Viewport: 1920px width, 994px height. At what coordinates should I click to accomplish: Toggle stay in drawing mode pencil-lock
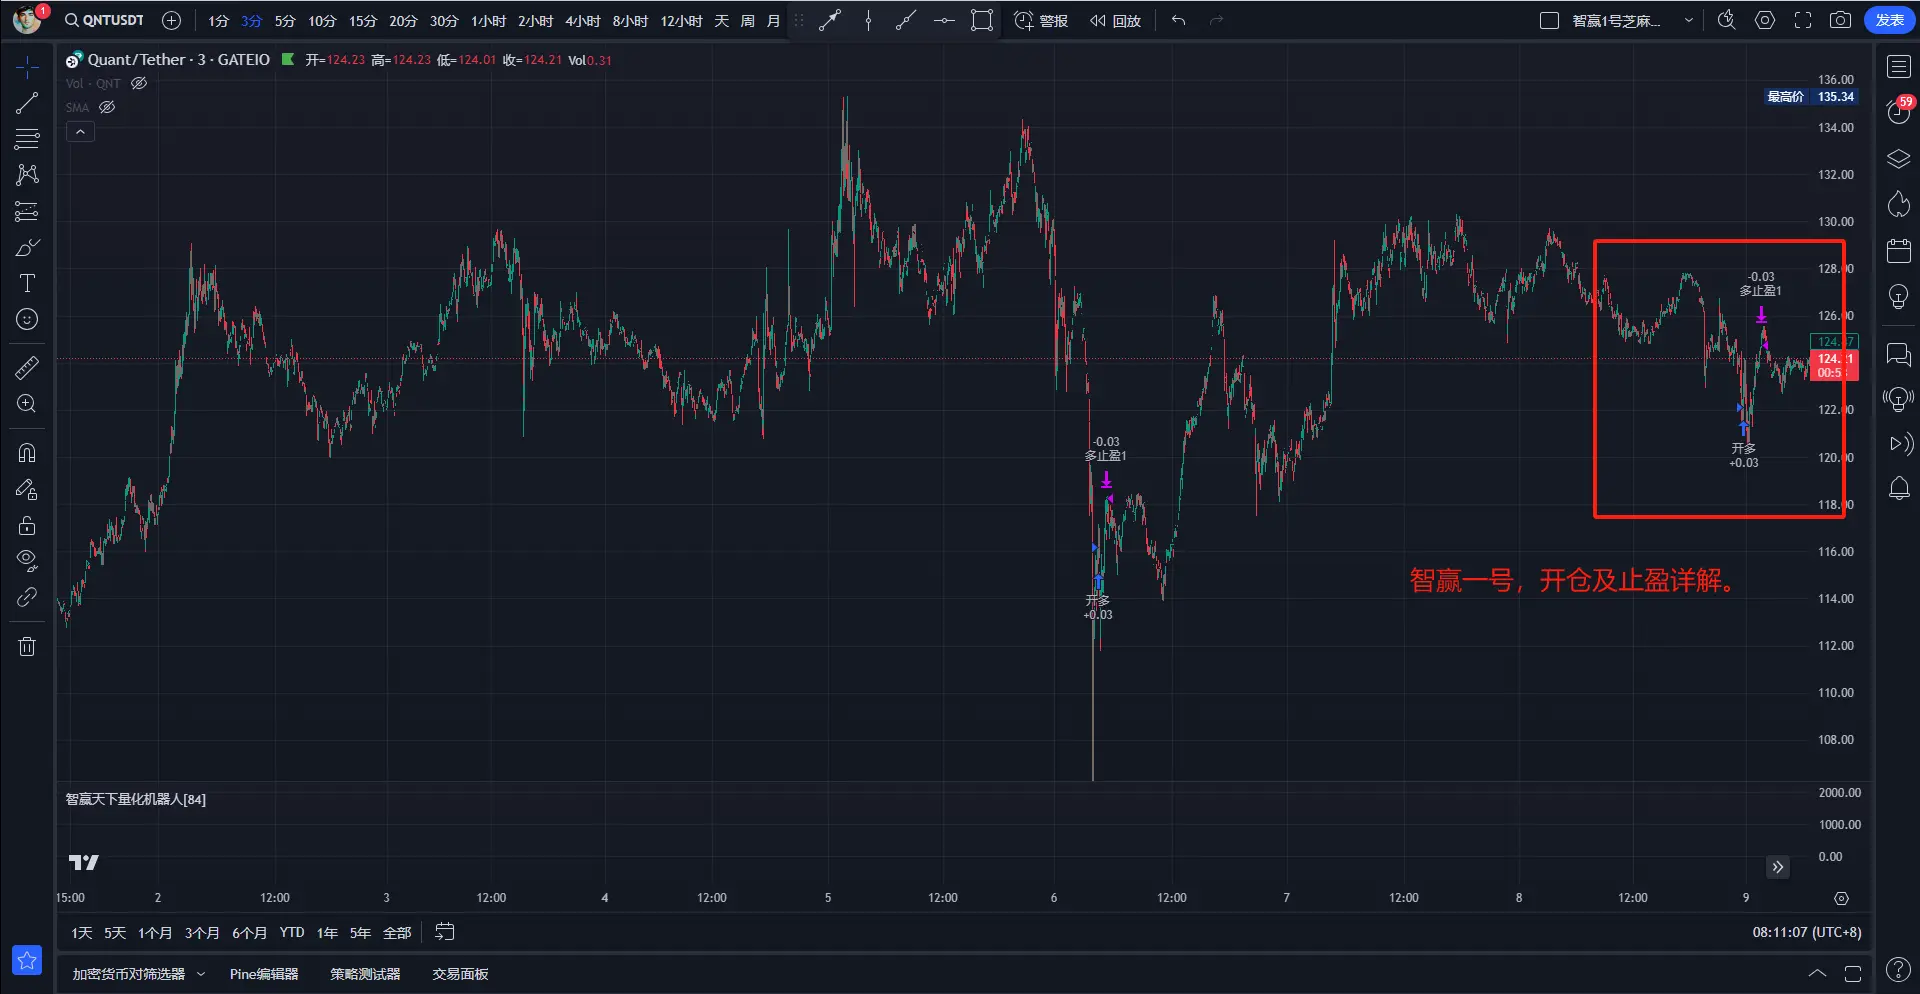click(27, 489)
